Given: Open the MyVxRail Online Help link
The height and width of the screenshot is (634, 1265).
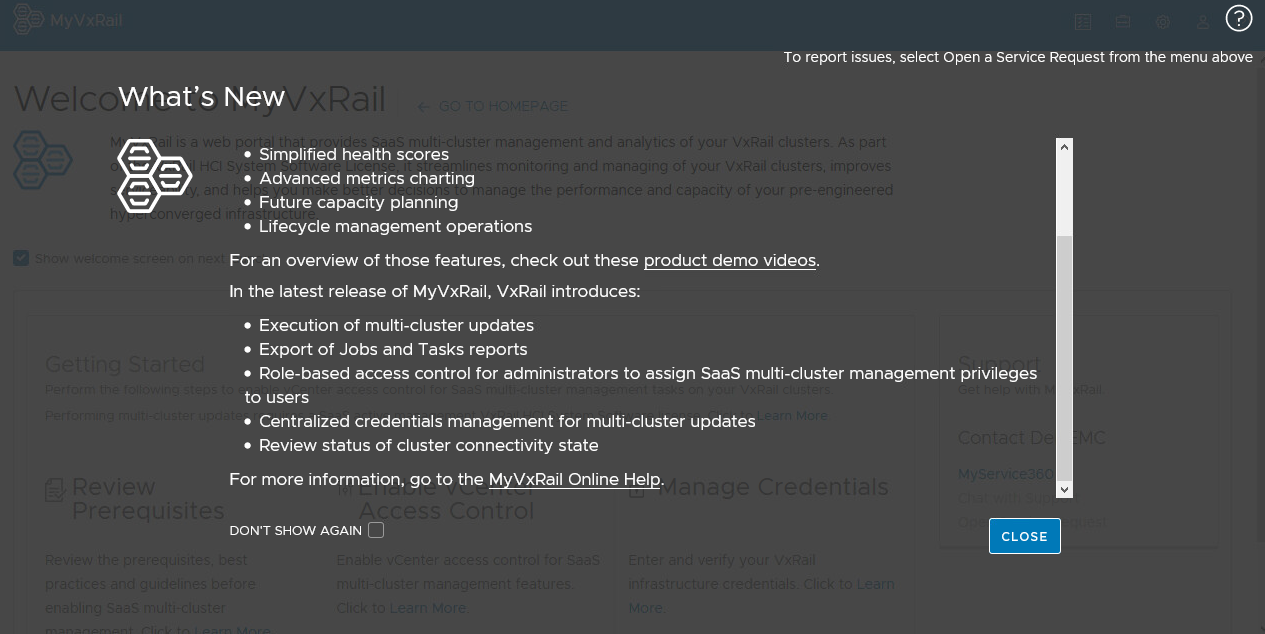Looking at the screenshot, I should tap(574, 479).
